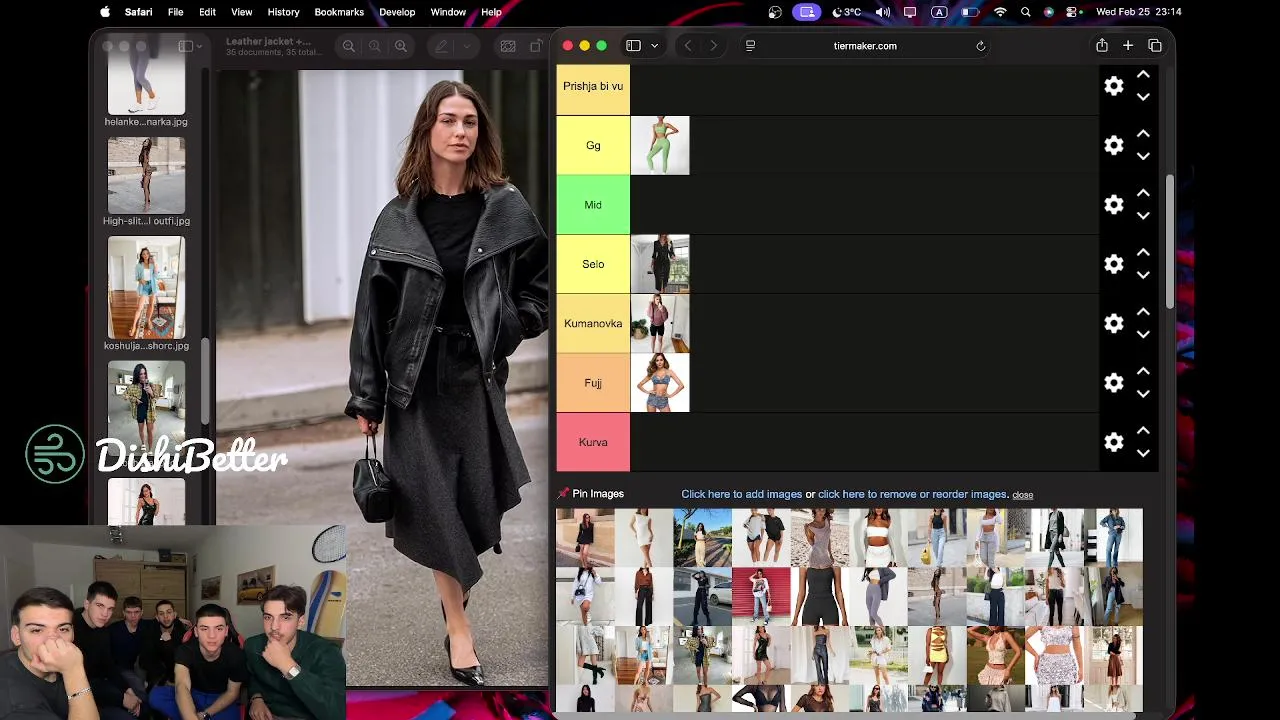Toggle Pin Images

click(591, 494)
